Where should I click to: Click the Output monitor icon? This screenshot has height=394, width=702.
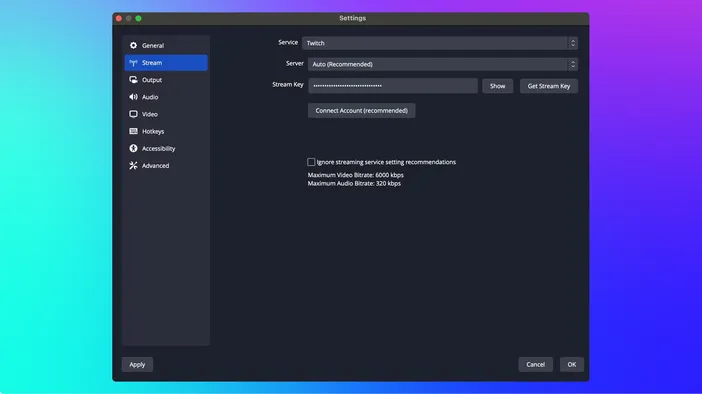pyautogui.click(x=133, y=80)
